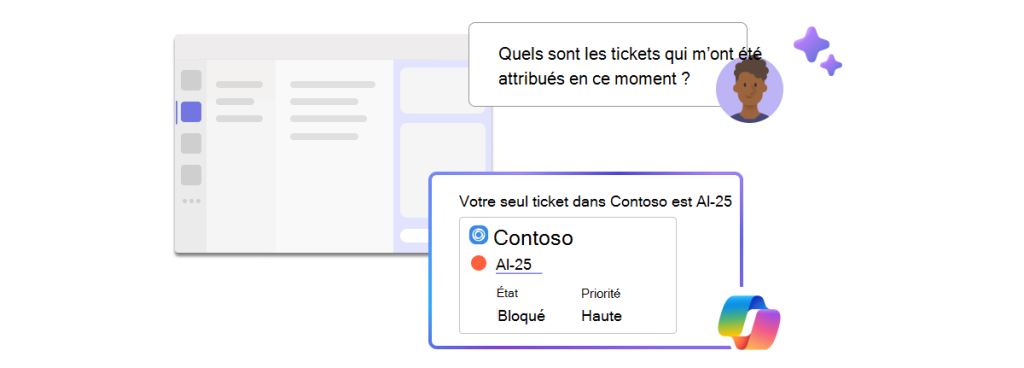Image resolution: width=1024 pixels, height=368 pixels.
Task: Select the question bubble about assigned tickets
Action: click(x=607, y=65)
